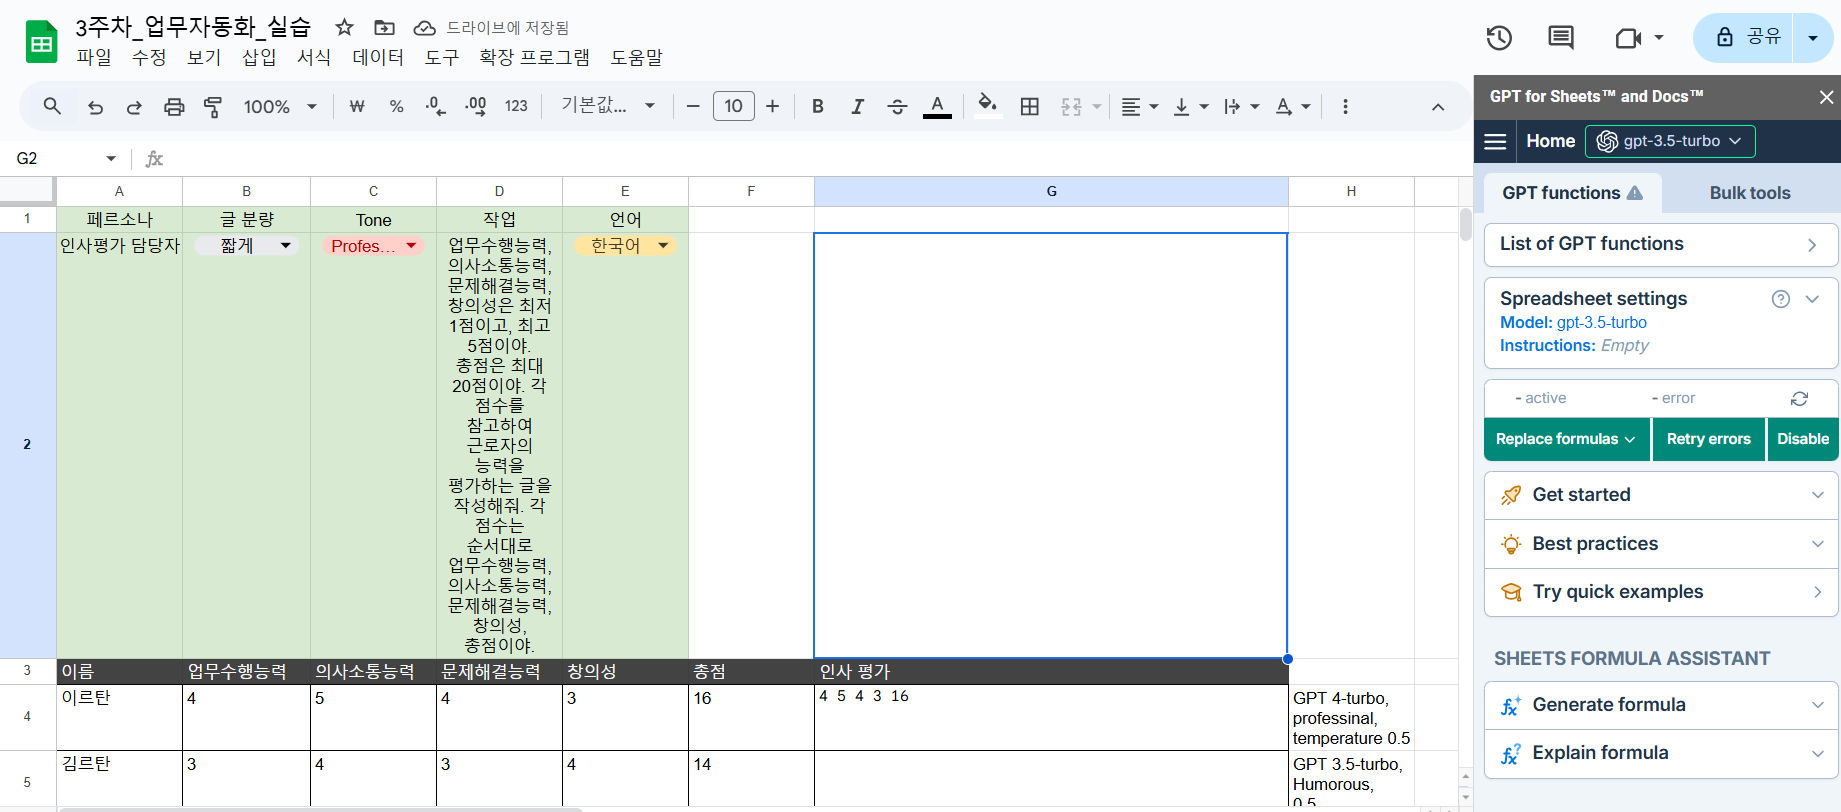Click Spreadsheet settings help icon

click(1780, 299)
